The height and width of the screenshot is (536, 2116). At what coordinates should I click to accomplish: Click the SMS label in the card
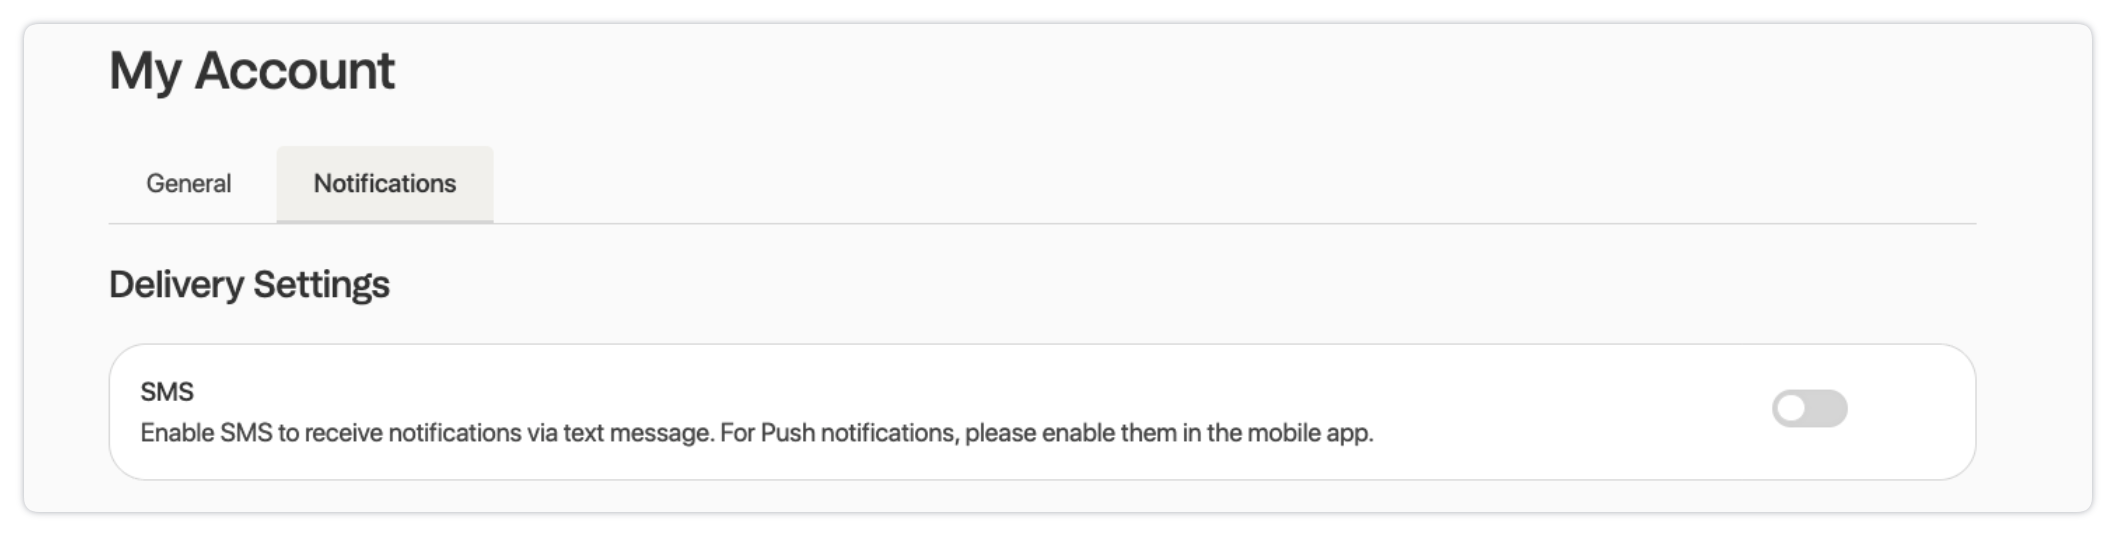(x=167, y=392)
